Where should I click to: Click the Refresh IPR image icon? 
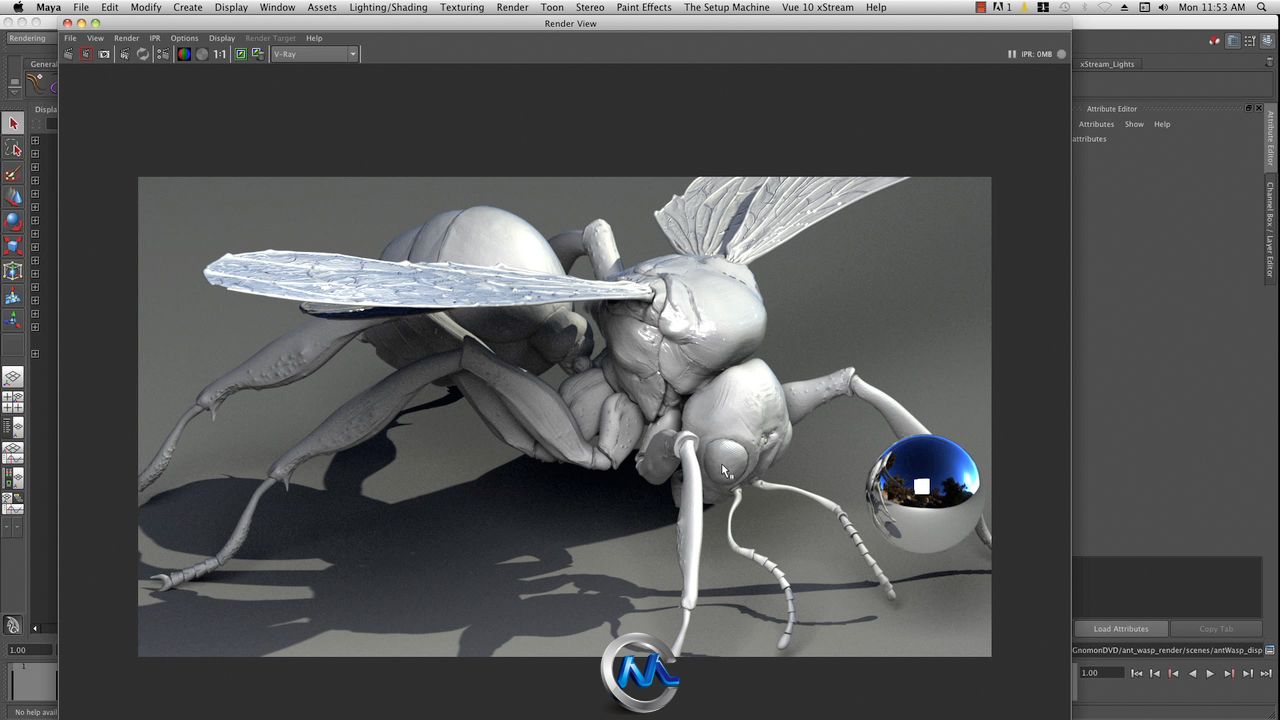(x=142, y=54)
